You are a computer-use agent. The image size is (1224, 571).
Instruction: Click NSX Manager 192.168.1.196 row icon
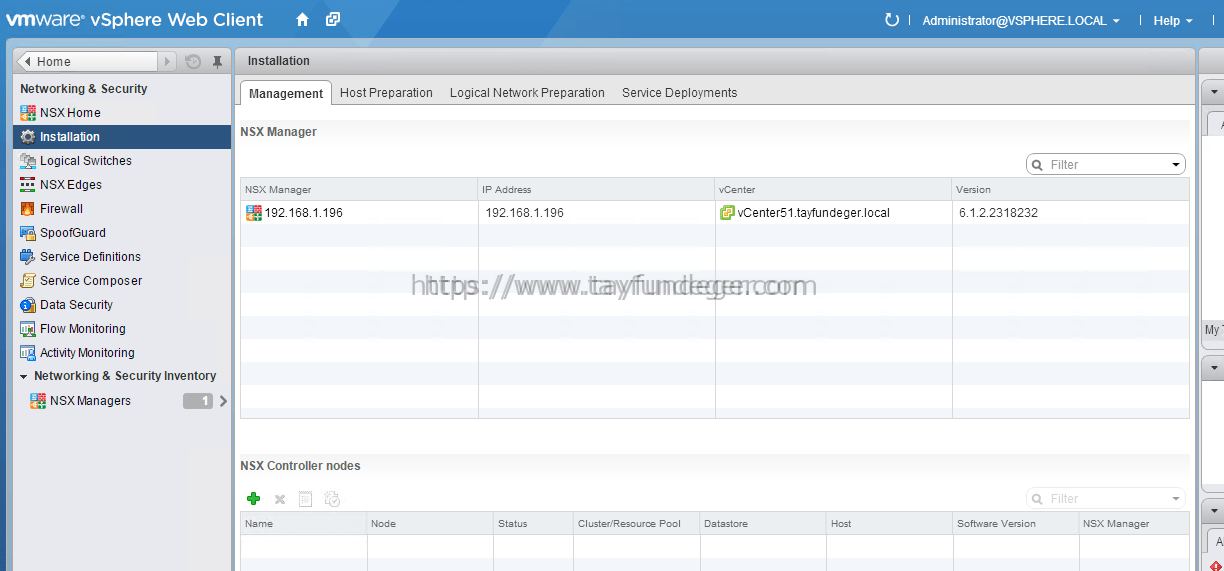coord(253,213)
